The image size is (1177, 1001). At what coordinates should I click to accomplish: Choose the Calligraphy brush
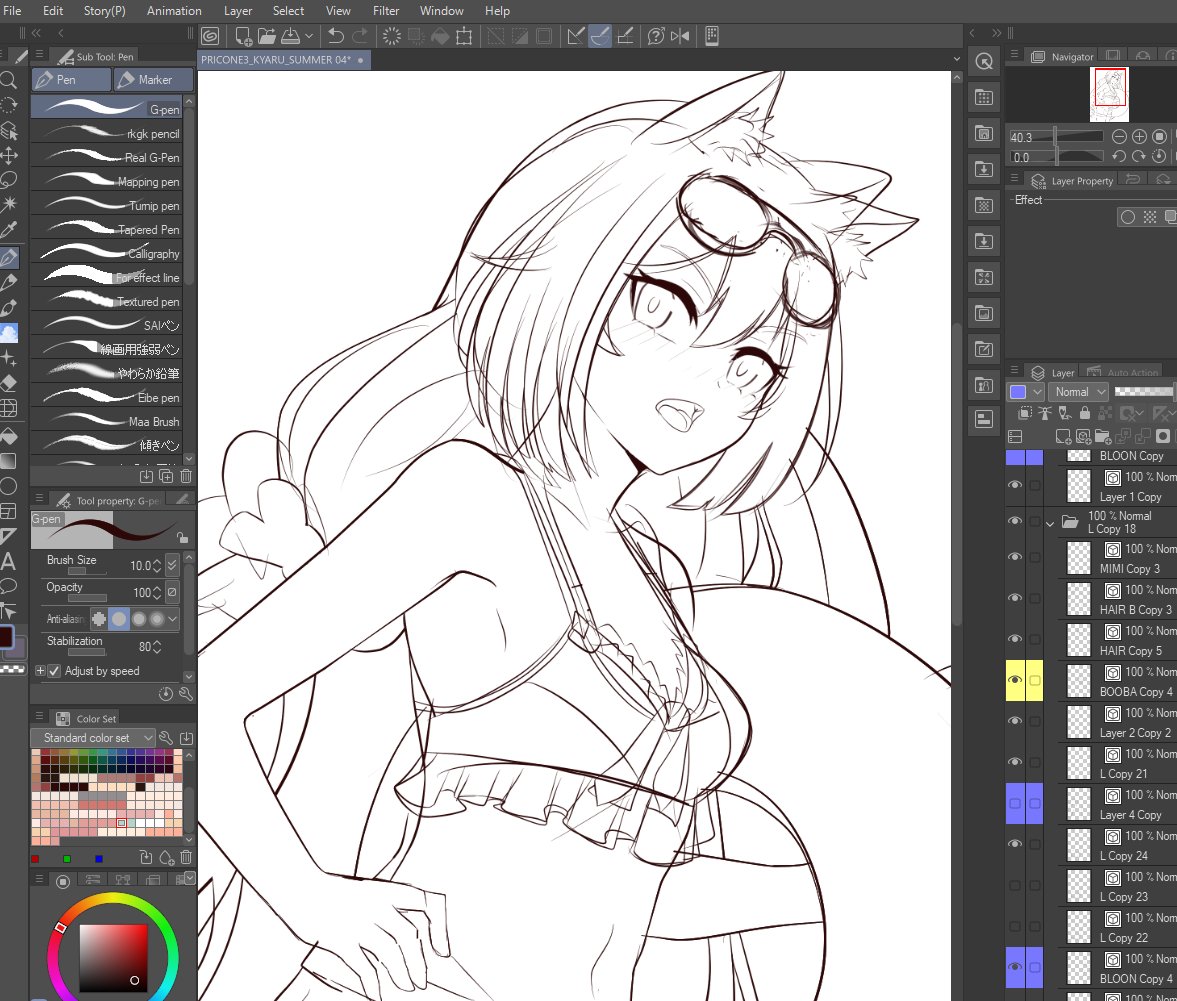coord(107,253)
